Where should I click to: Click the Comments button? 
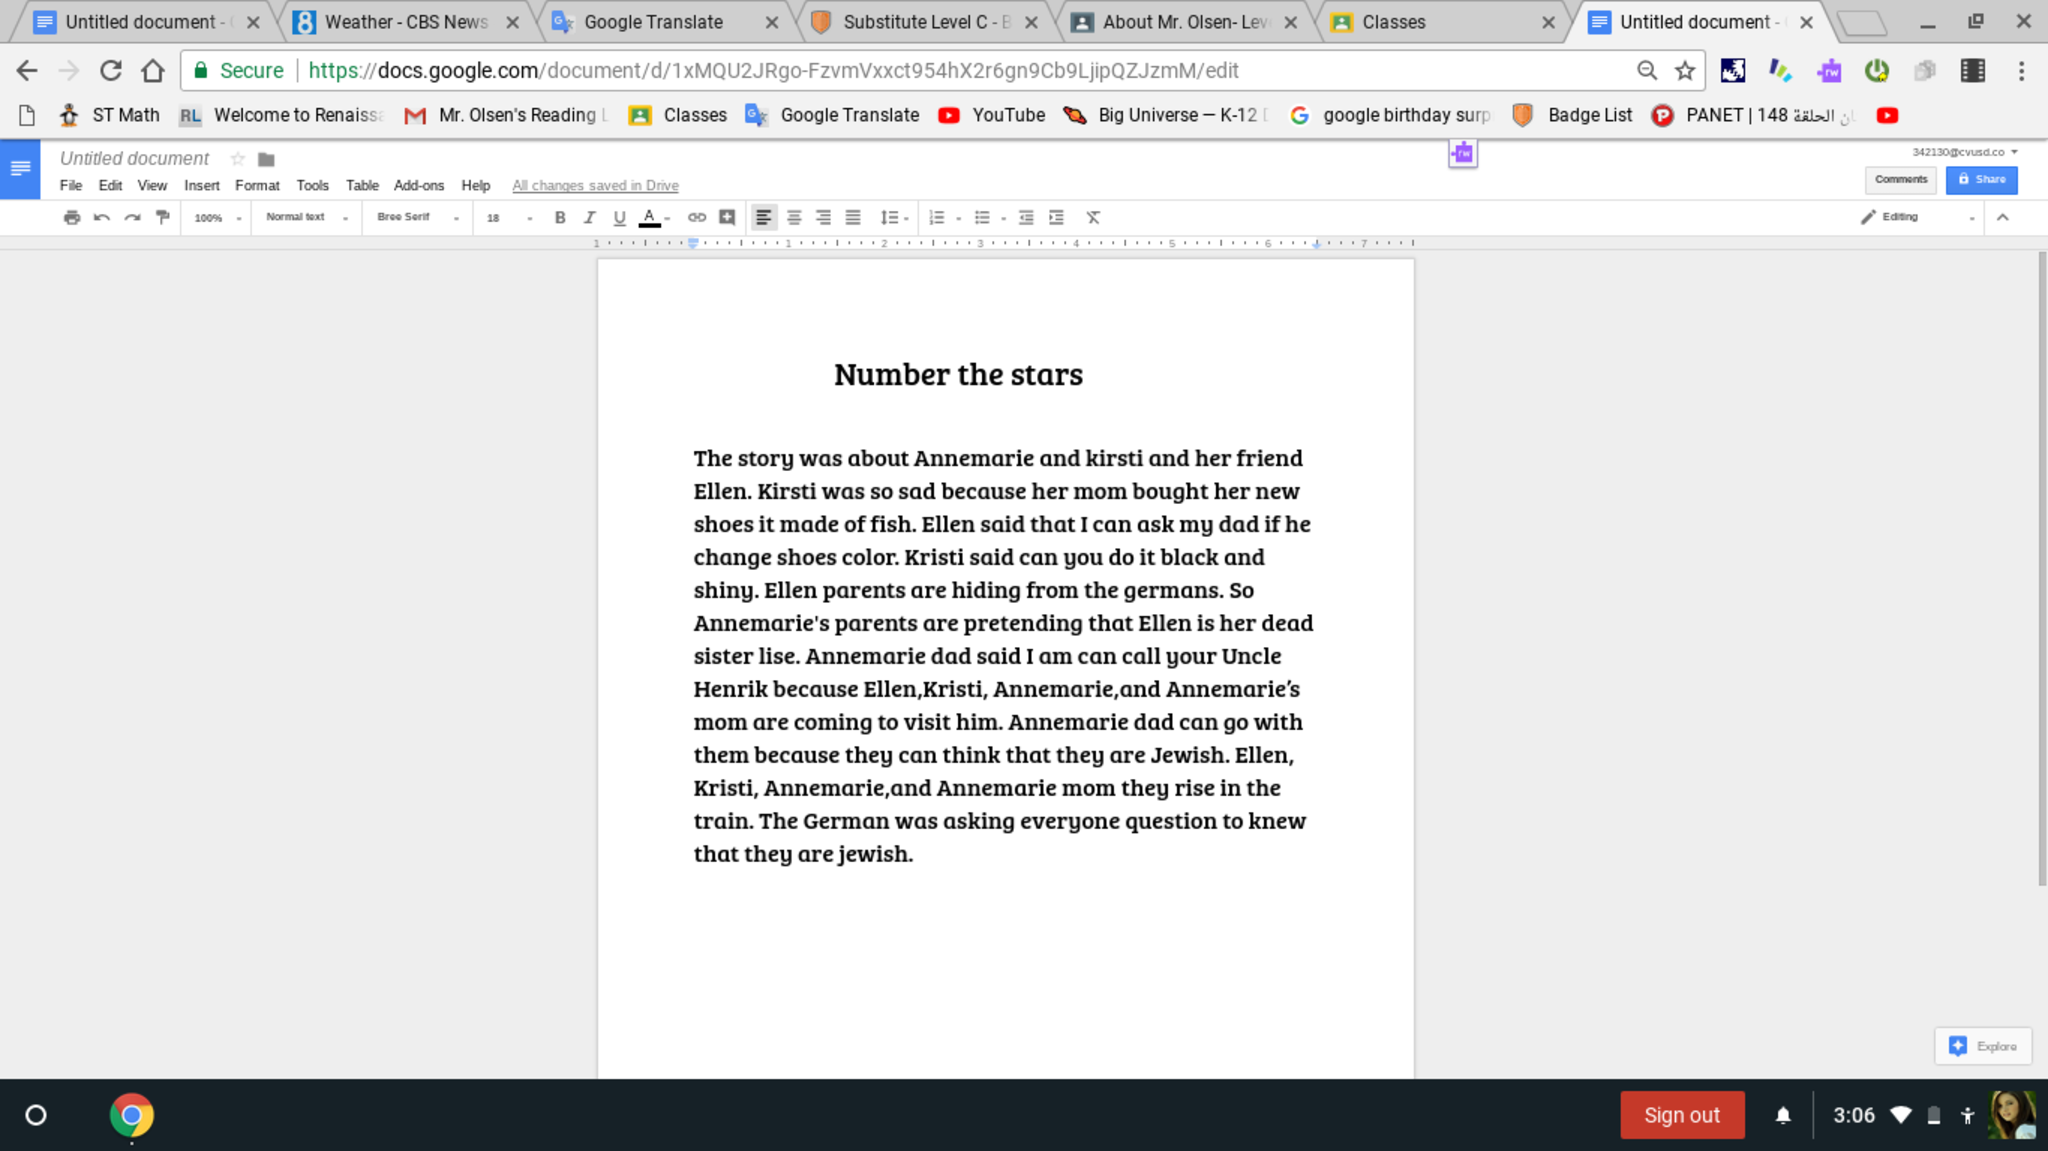(1900, 179)
